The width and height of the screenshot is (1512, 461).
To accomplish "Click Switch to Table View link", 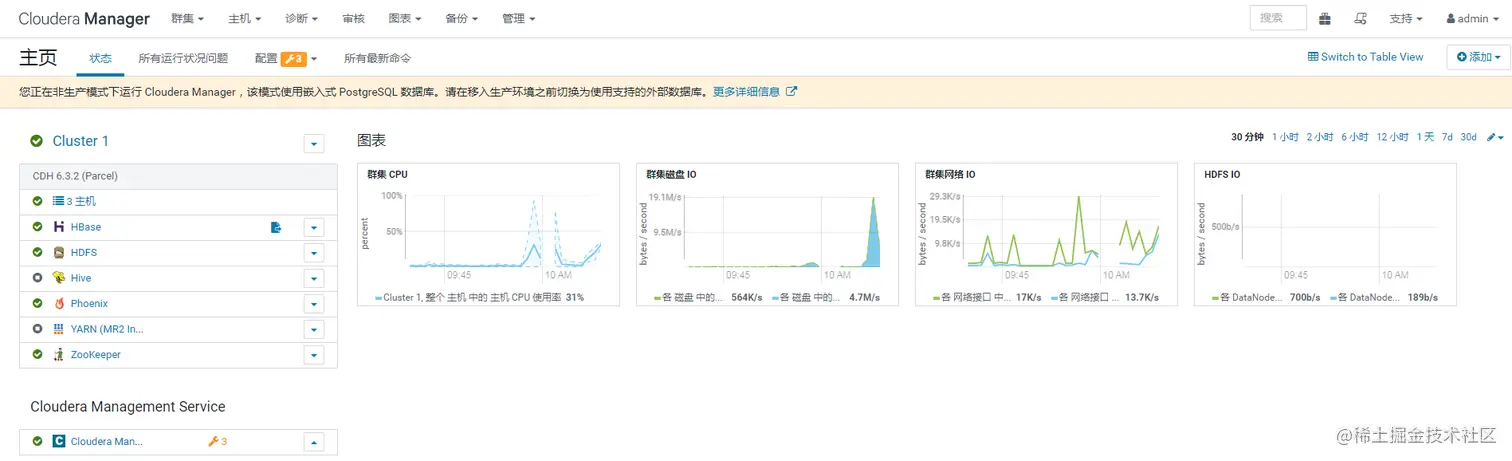I will click(x=1365, y=57).
